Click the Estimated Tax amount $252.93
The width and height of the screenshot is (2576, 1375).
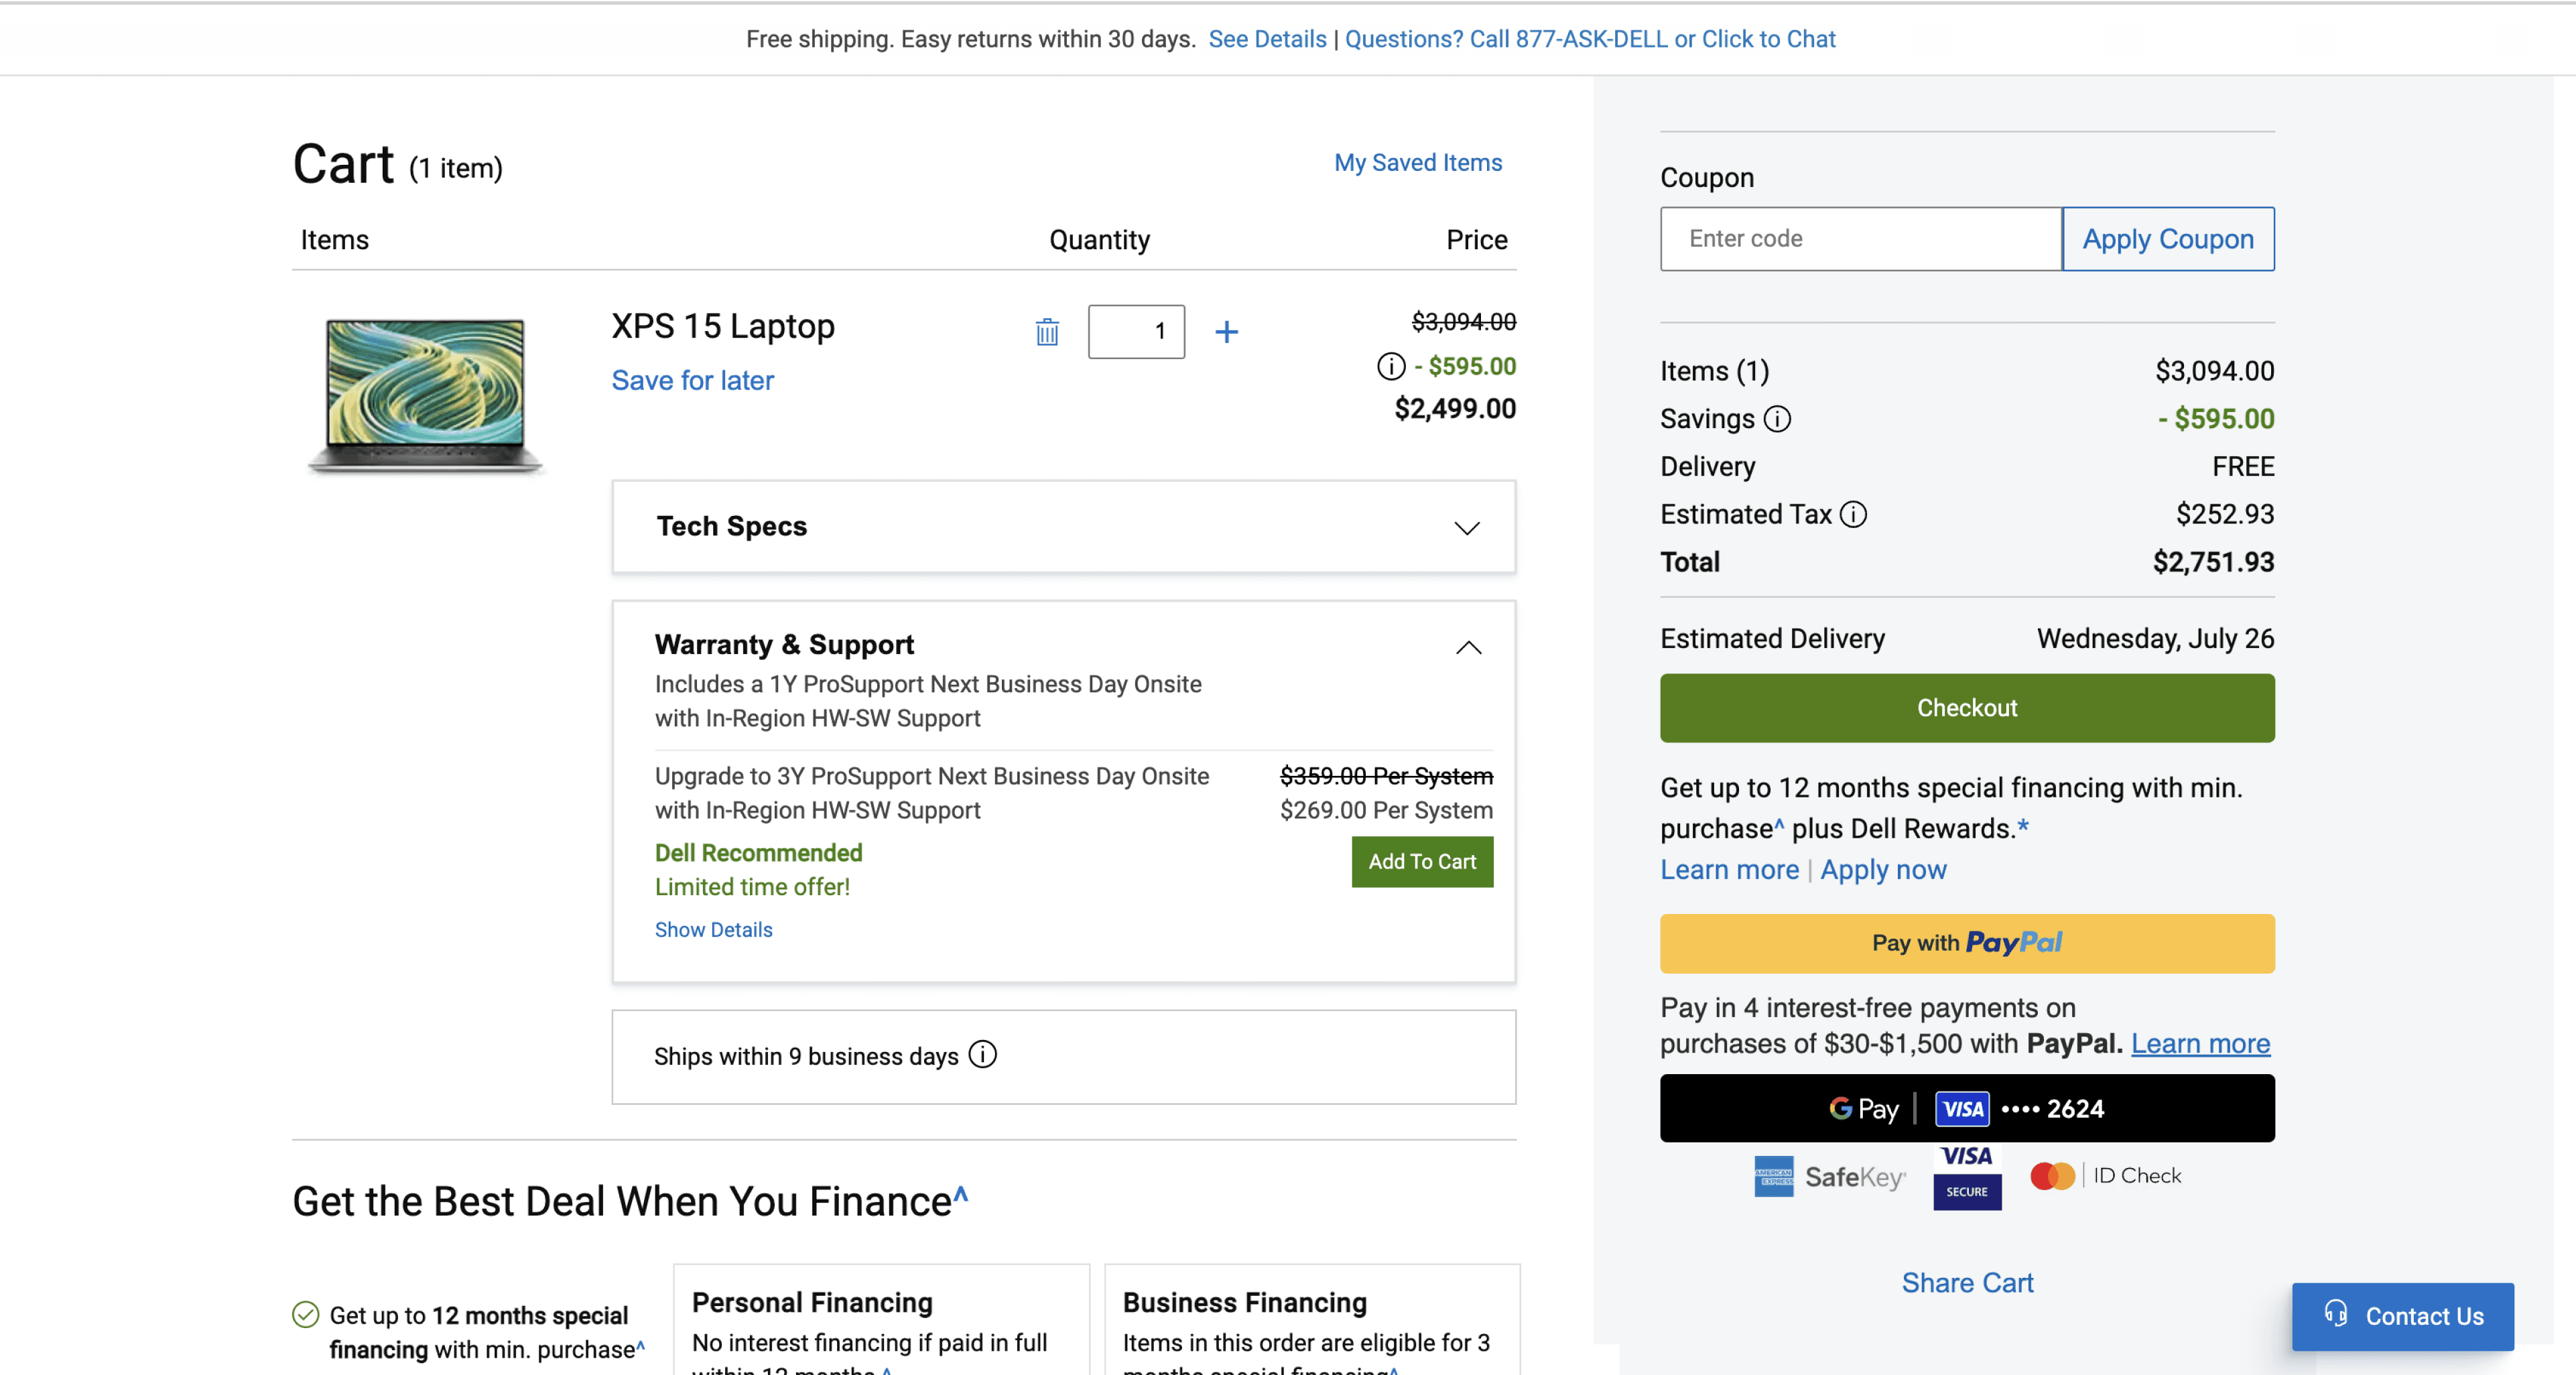click(2225, 514)
